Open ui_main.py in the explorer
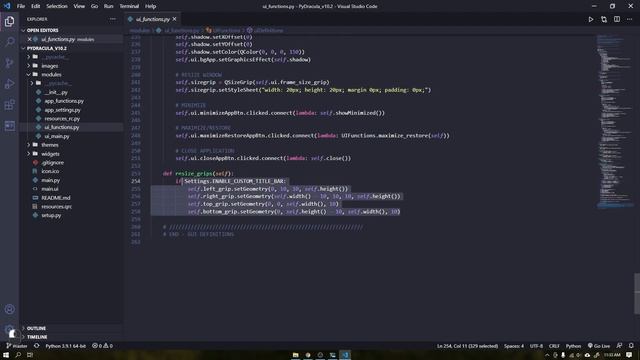640x360 pixels. coord(57,136)
